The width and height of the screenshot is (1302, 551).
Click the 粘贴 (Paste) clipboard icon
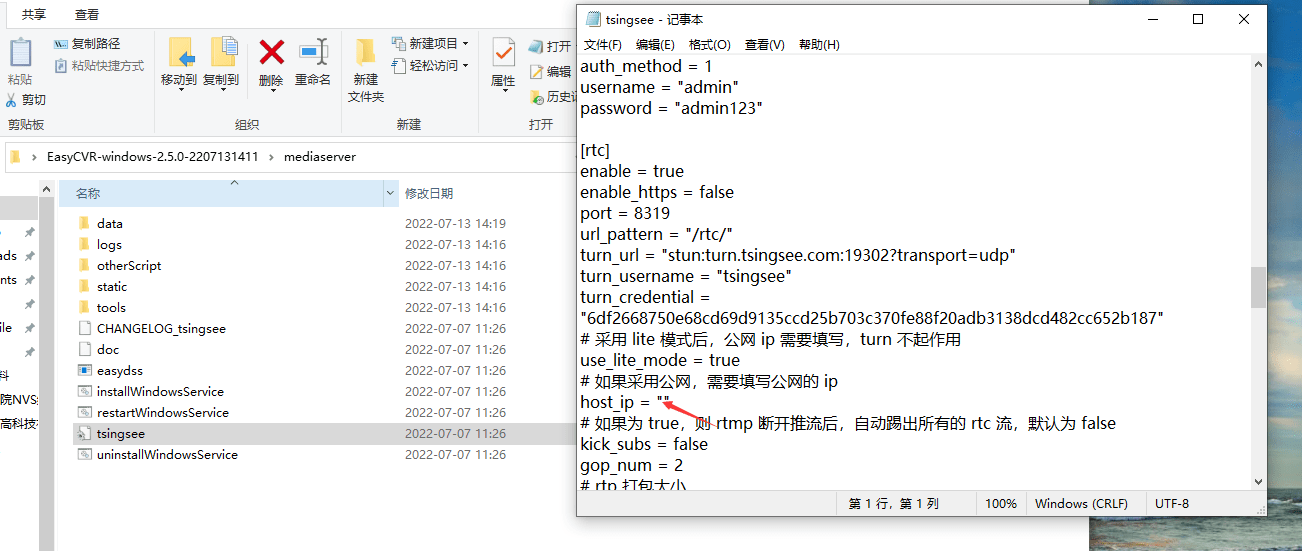(x=20, y=54)
